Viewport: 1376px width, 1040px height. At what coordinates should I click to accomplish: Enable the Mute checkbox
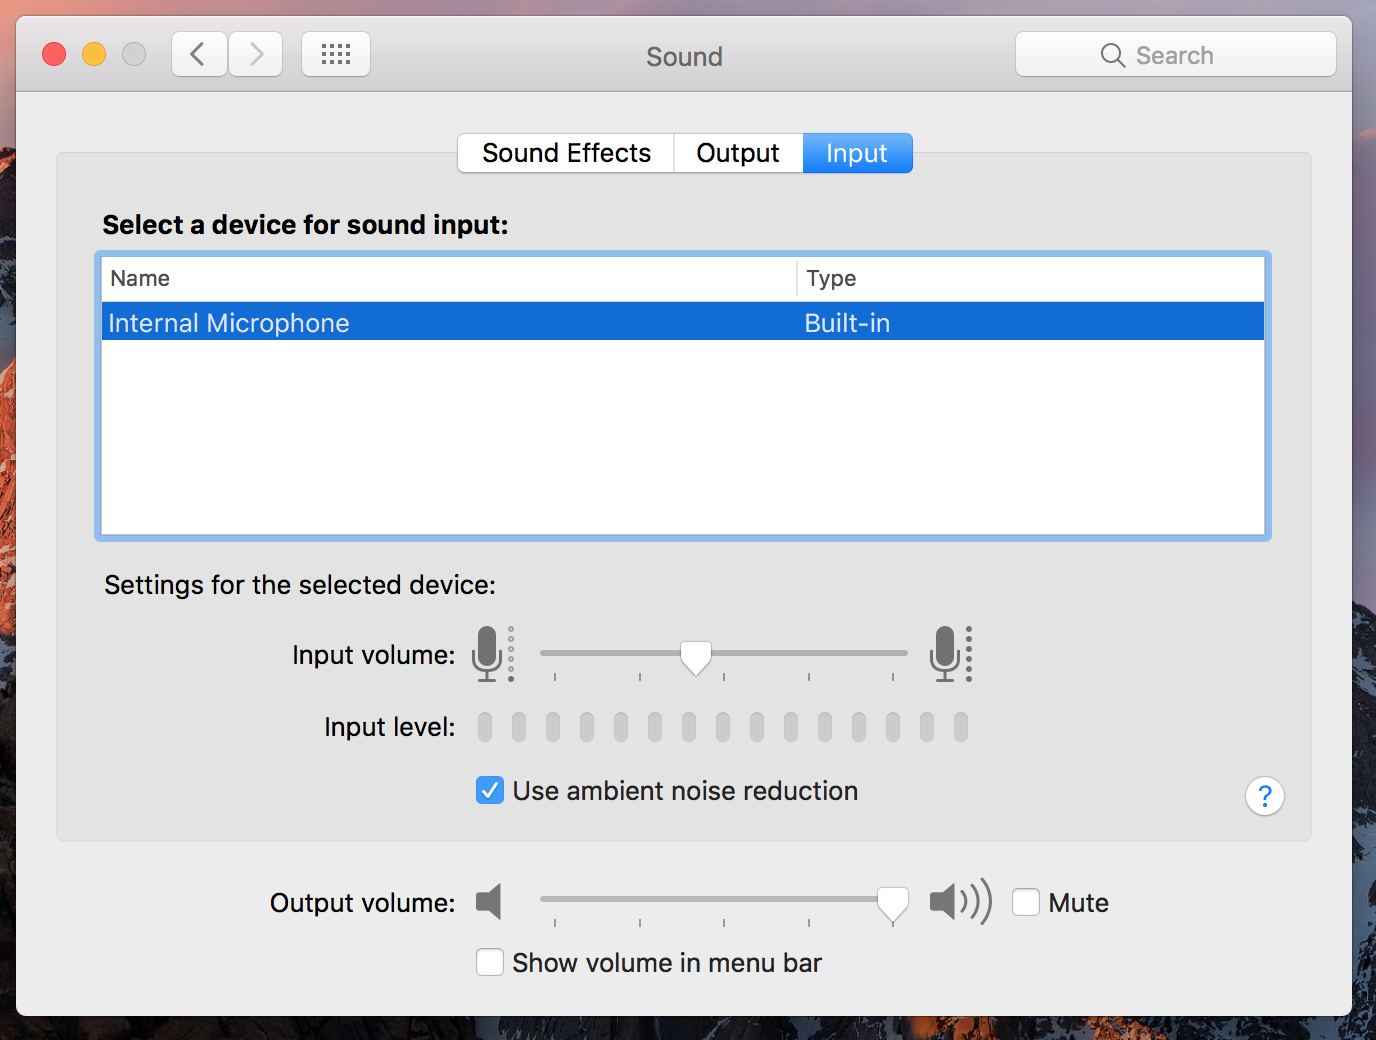[x=1026, y=902]
